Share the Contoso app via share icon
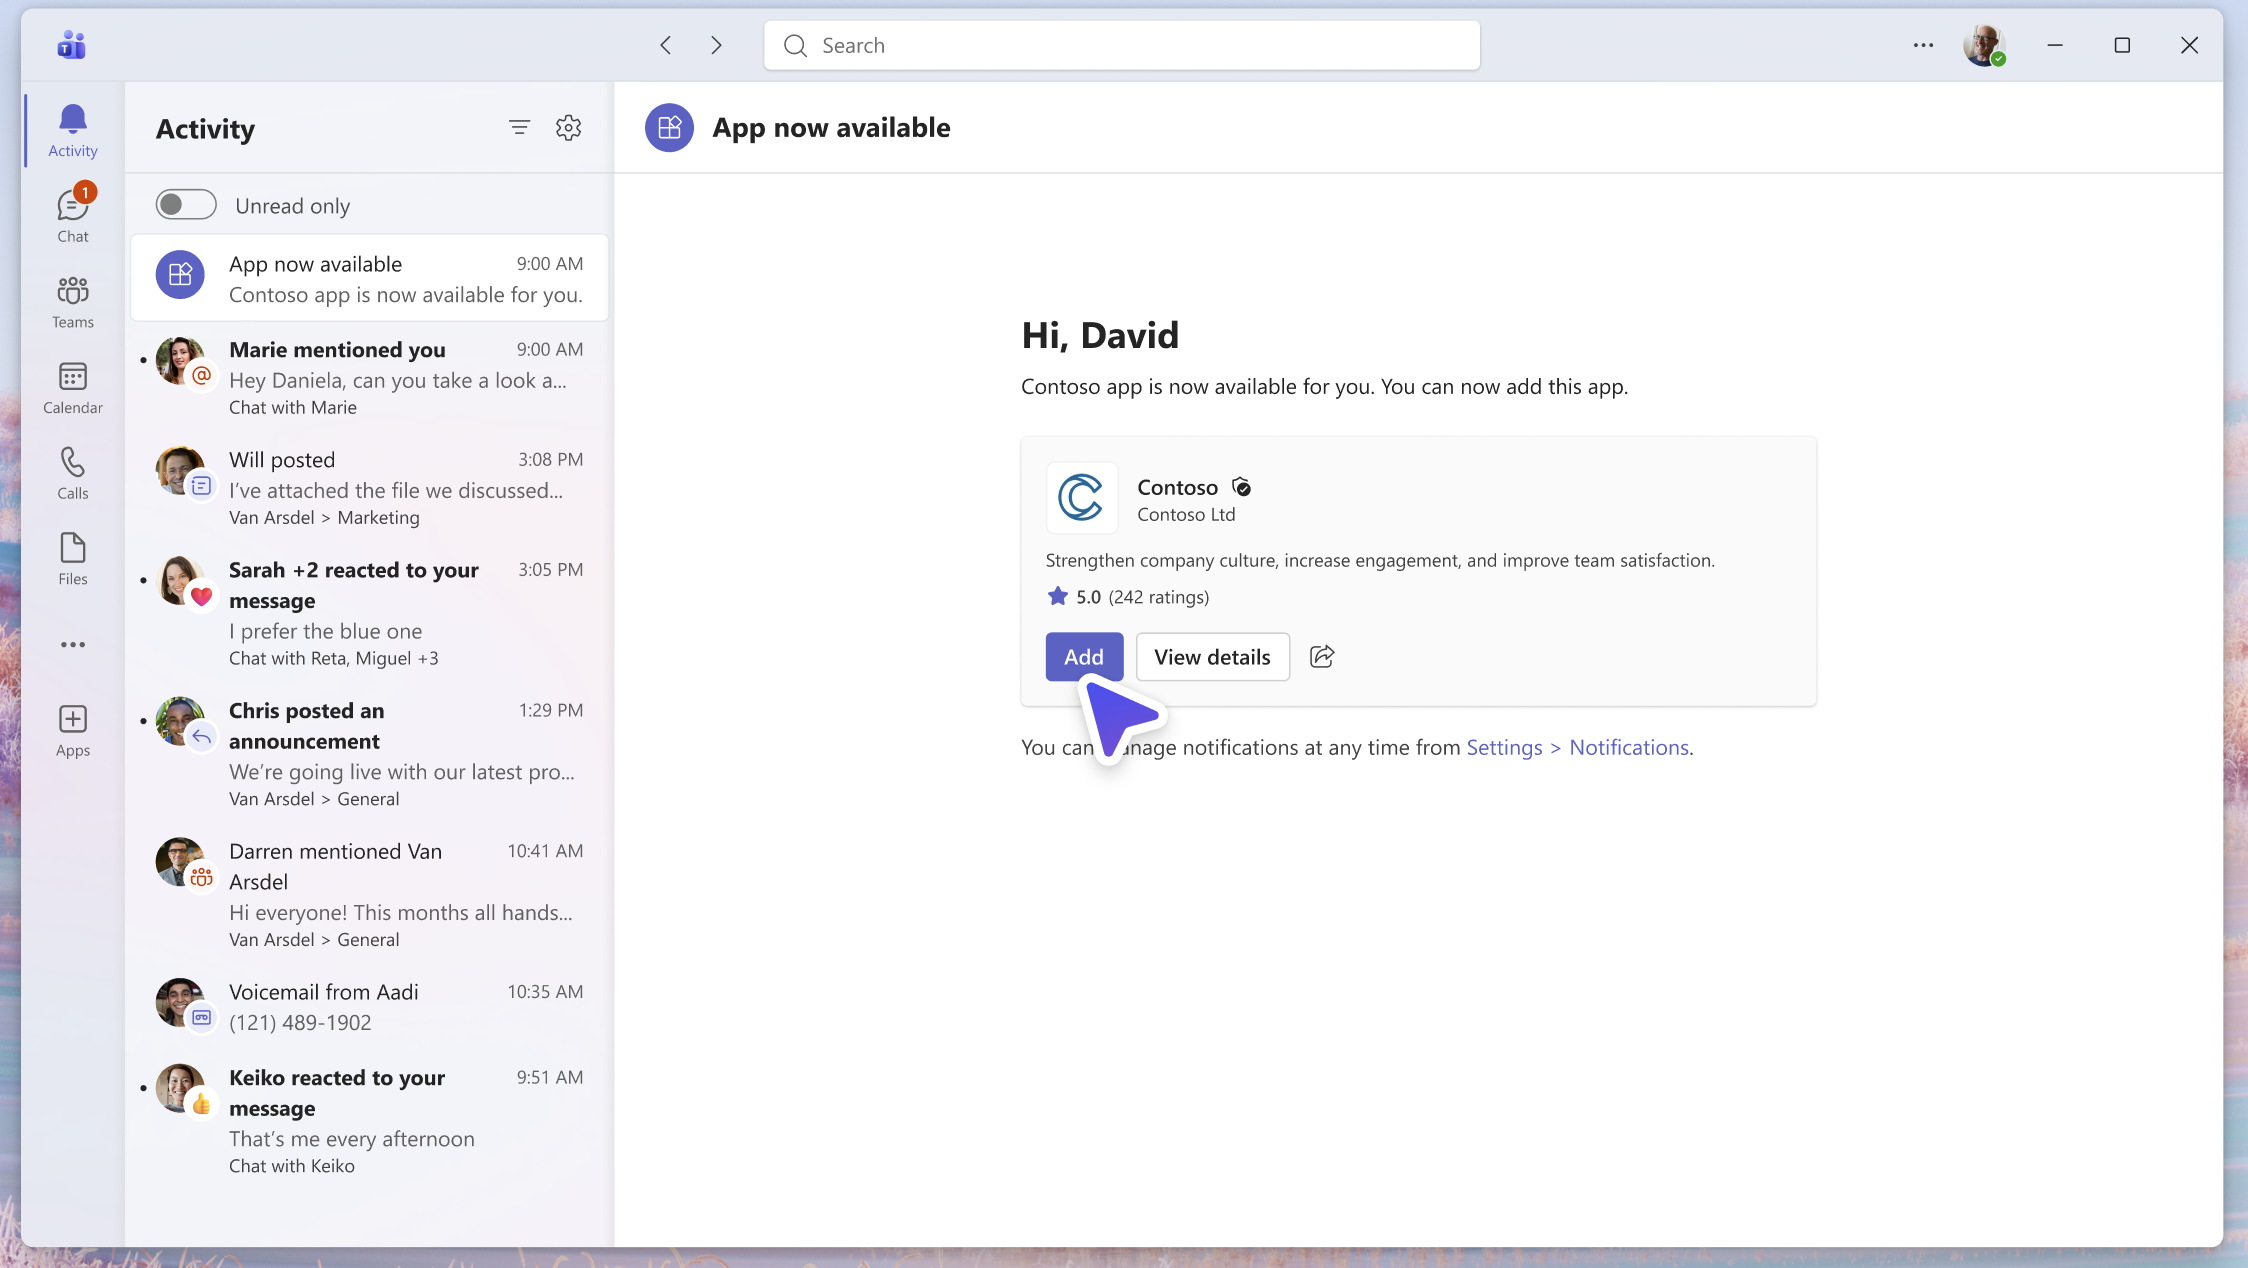Image resolution: width=2248 pixels, height=1268 pixels. pyautogui.click(x=1322, y=656)
